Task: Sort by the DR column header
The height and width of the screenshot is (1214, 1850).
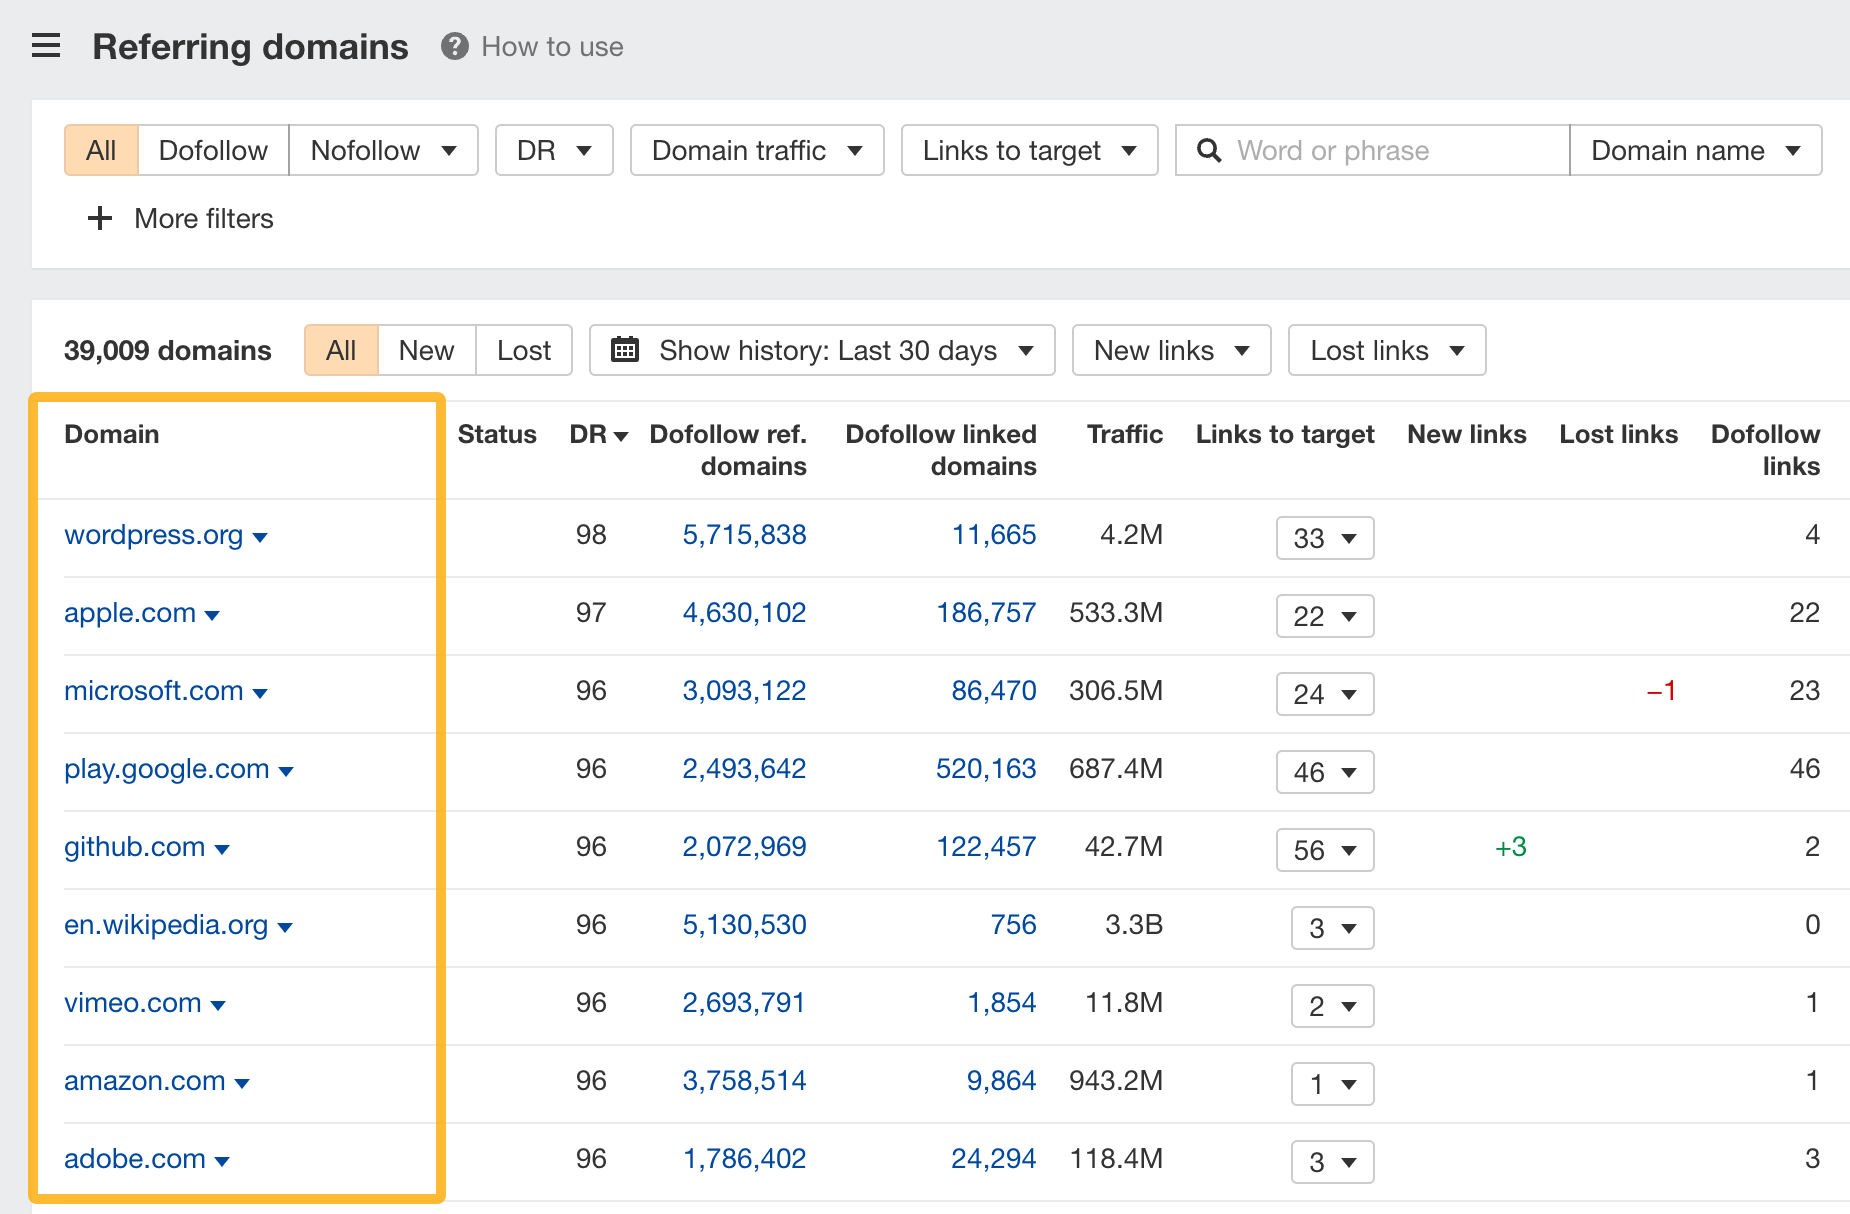Action: 598,434
